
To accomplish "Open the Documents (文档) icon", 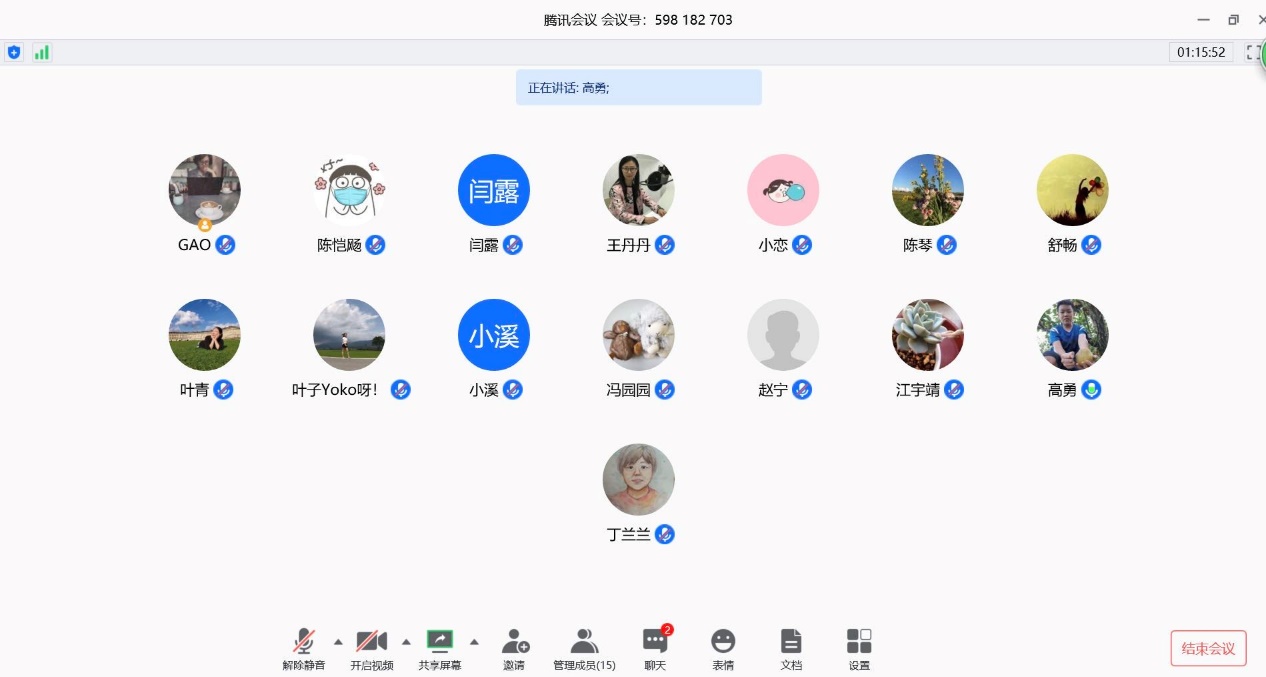I will [x=791, y=649].
